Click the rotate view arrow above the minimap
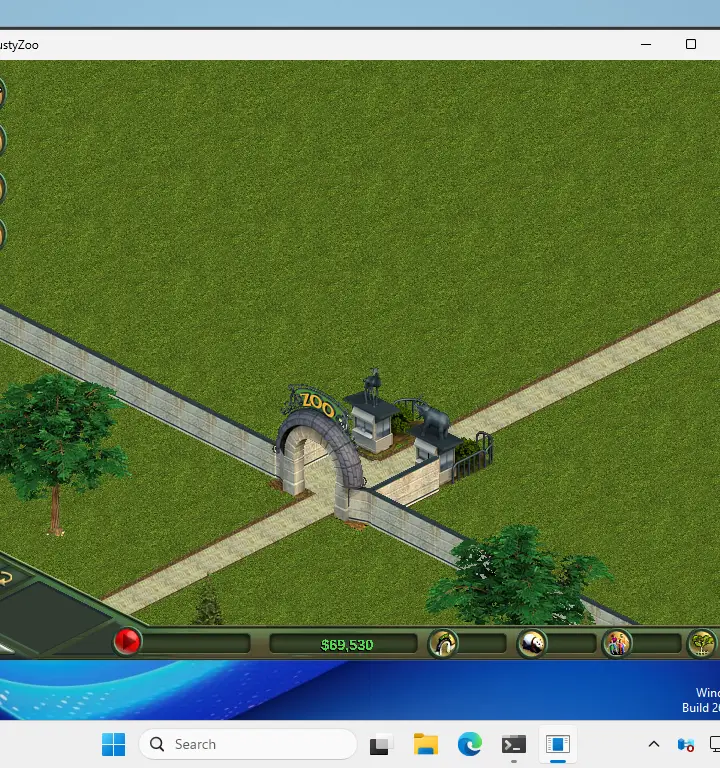720x768 pixels. 6,578
